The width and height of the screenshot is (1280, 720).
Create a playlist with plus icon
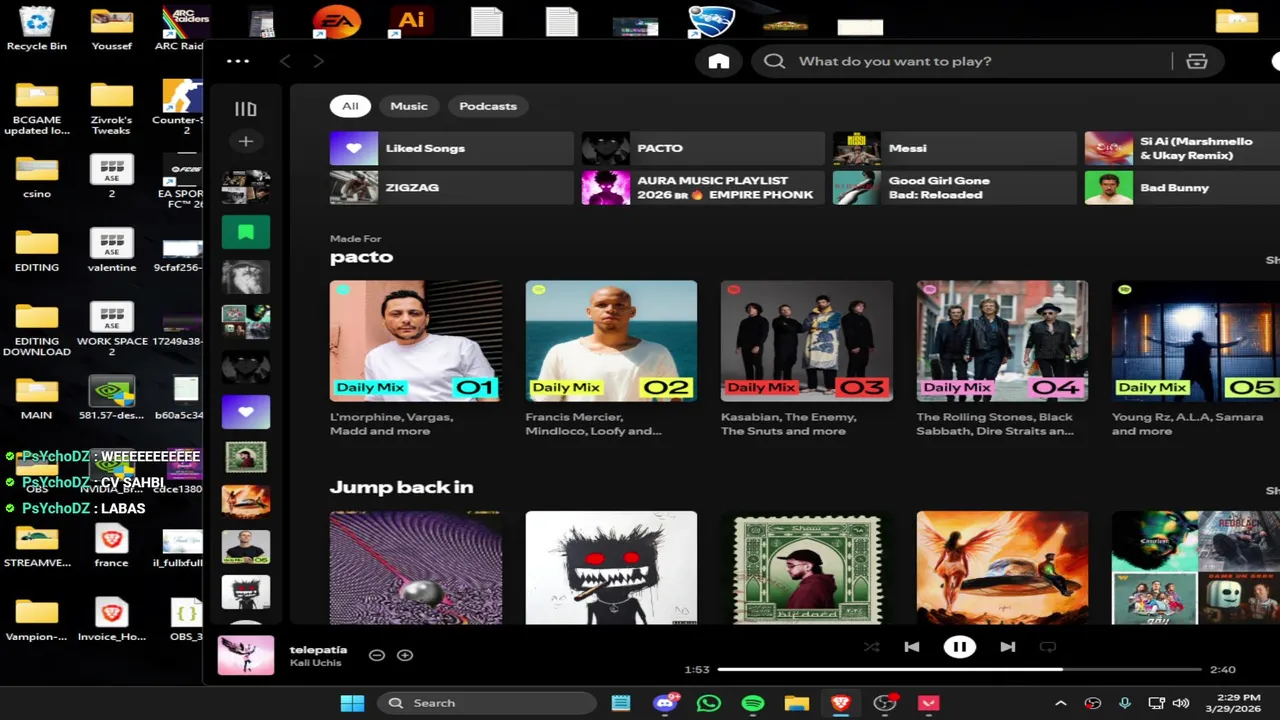(245, 141)
